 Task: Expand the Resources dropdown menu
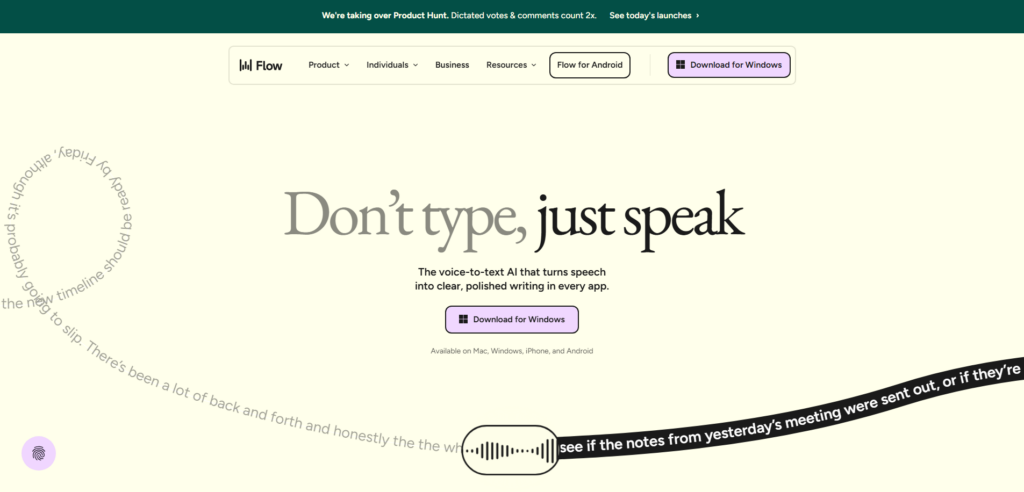coord(511,65)
